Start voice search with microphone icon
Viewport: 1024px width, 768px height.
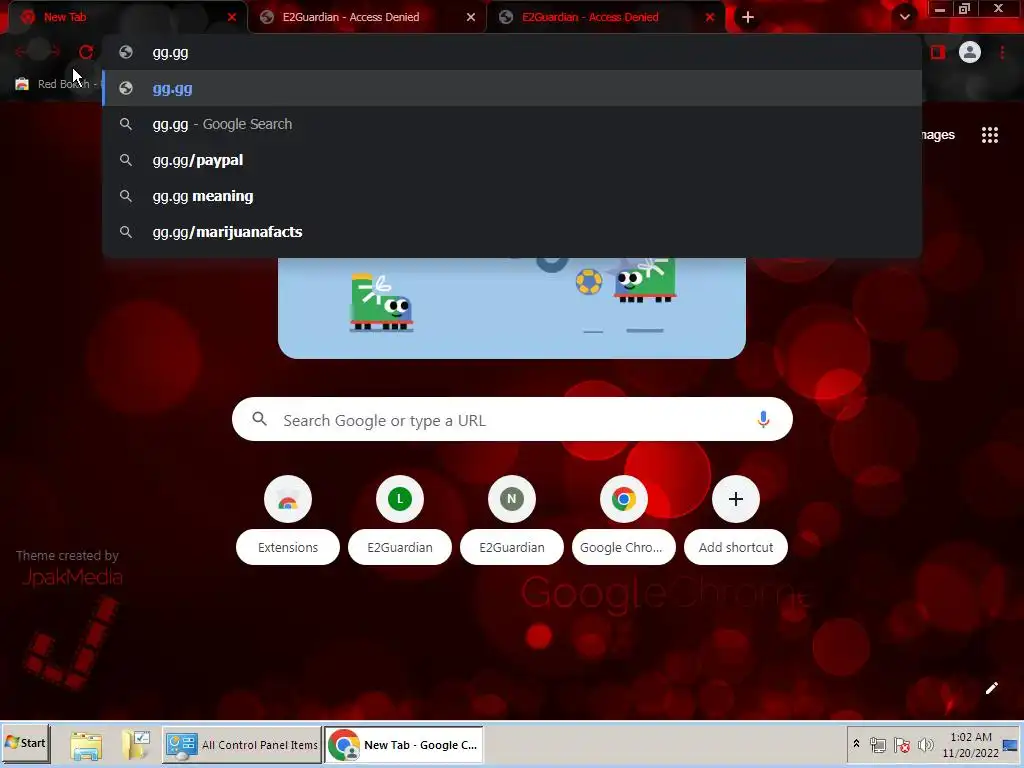[x=763, y=419]
